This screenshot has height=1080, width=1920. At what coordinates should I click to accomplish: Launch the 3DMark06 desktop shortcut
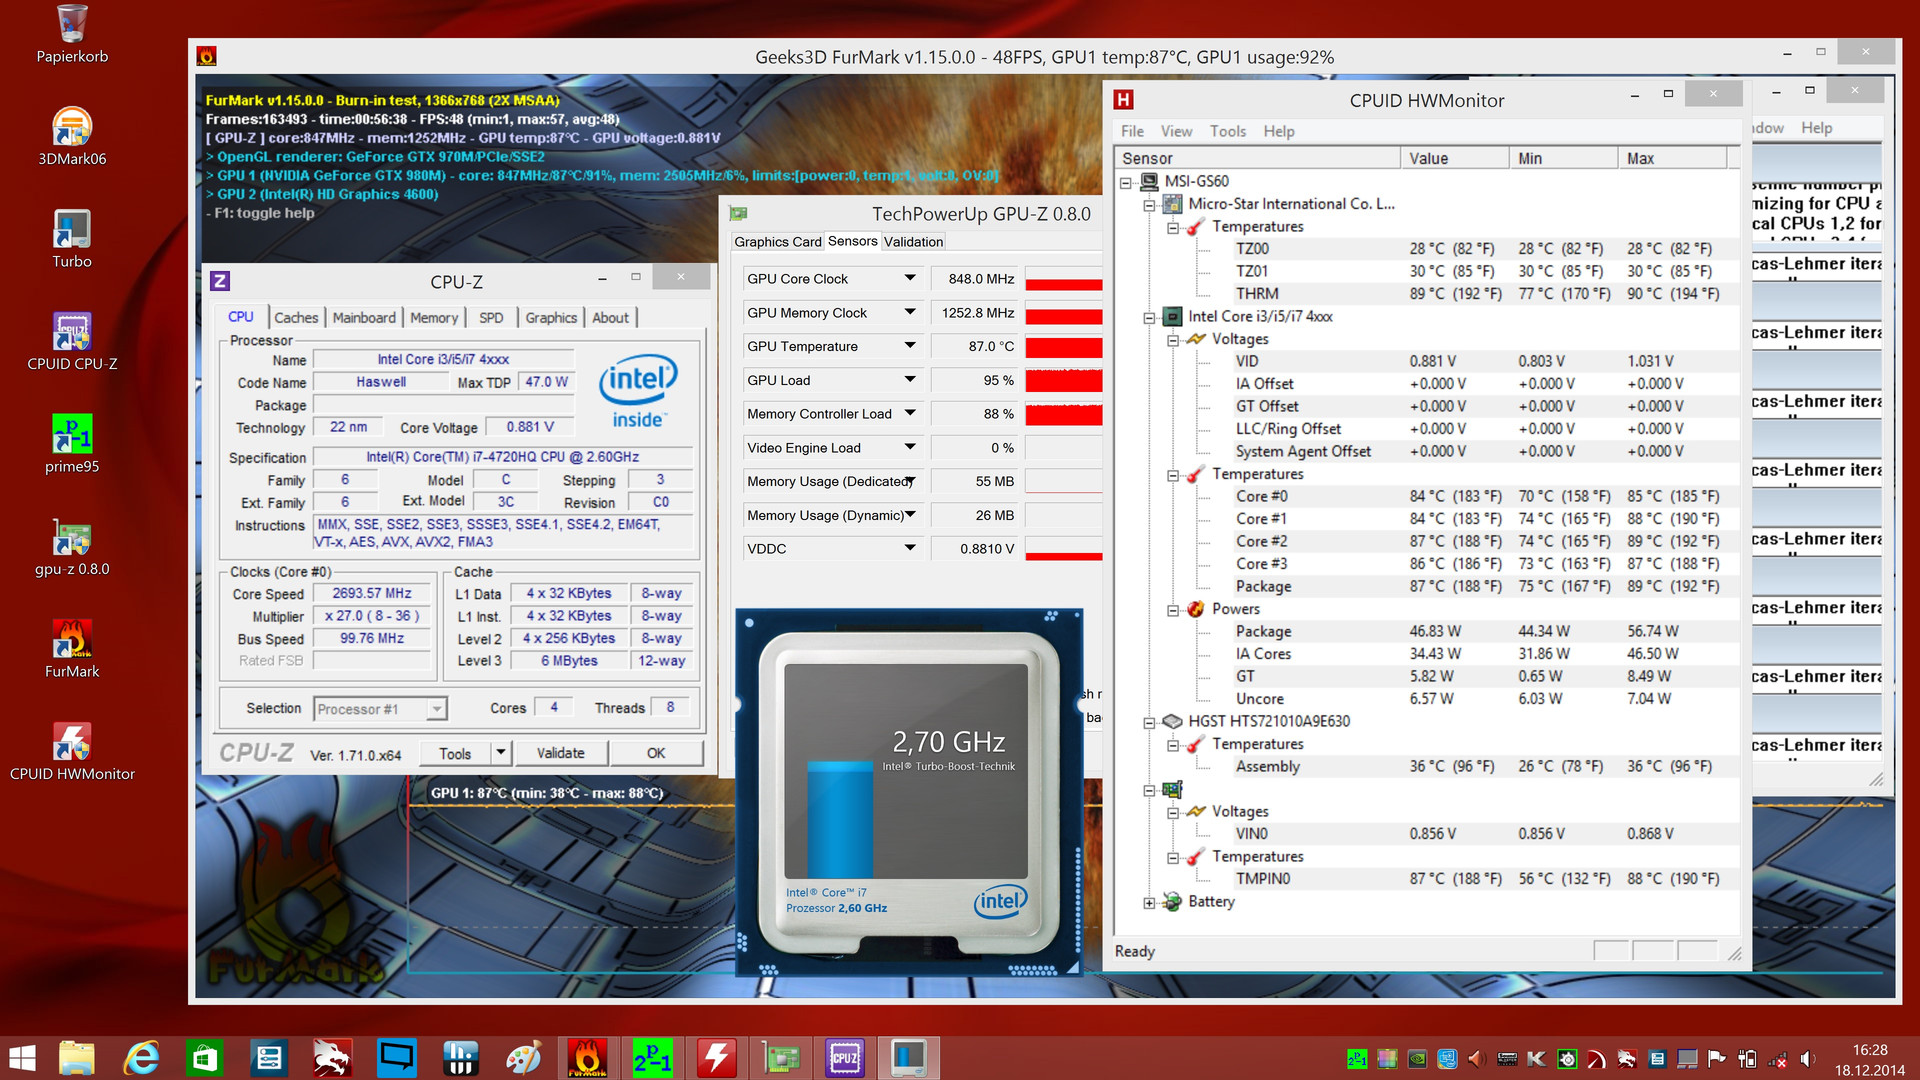tap(72, 136)
